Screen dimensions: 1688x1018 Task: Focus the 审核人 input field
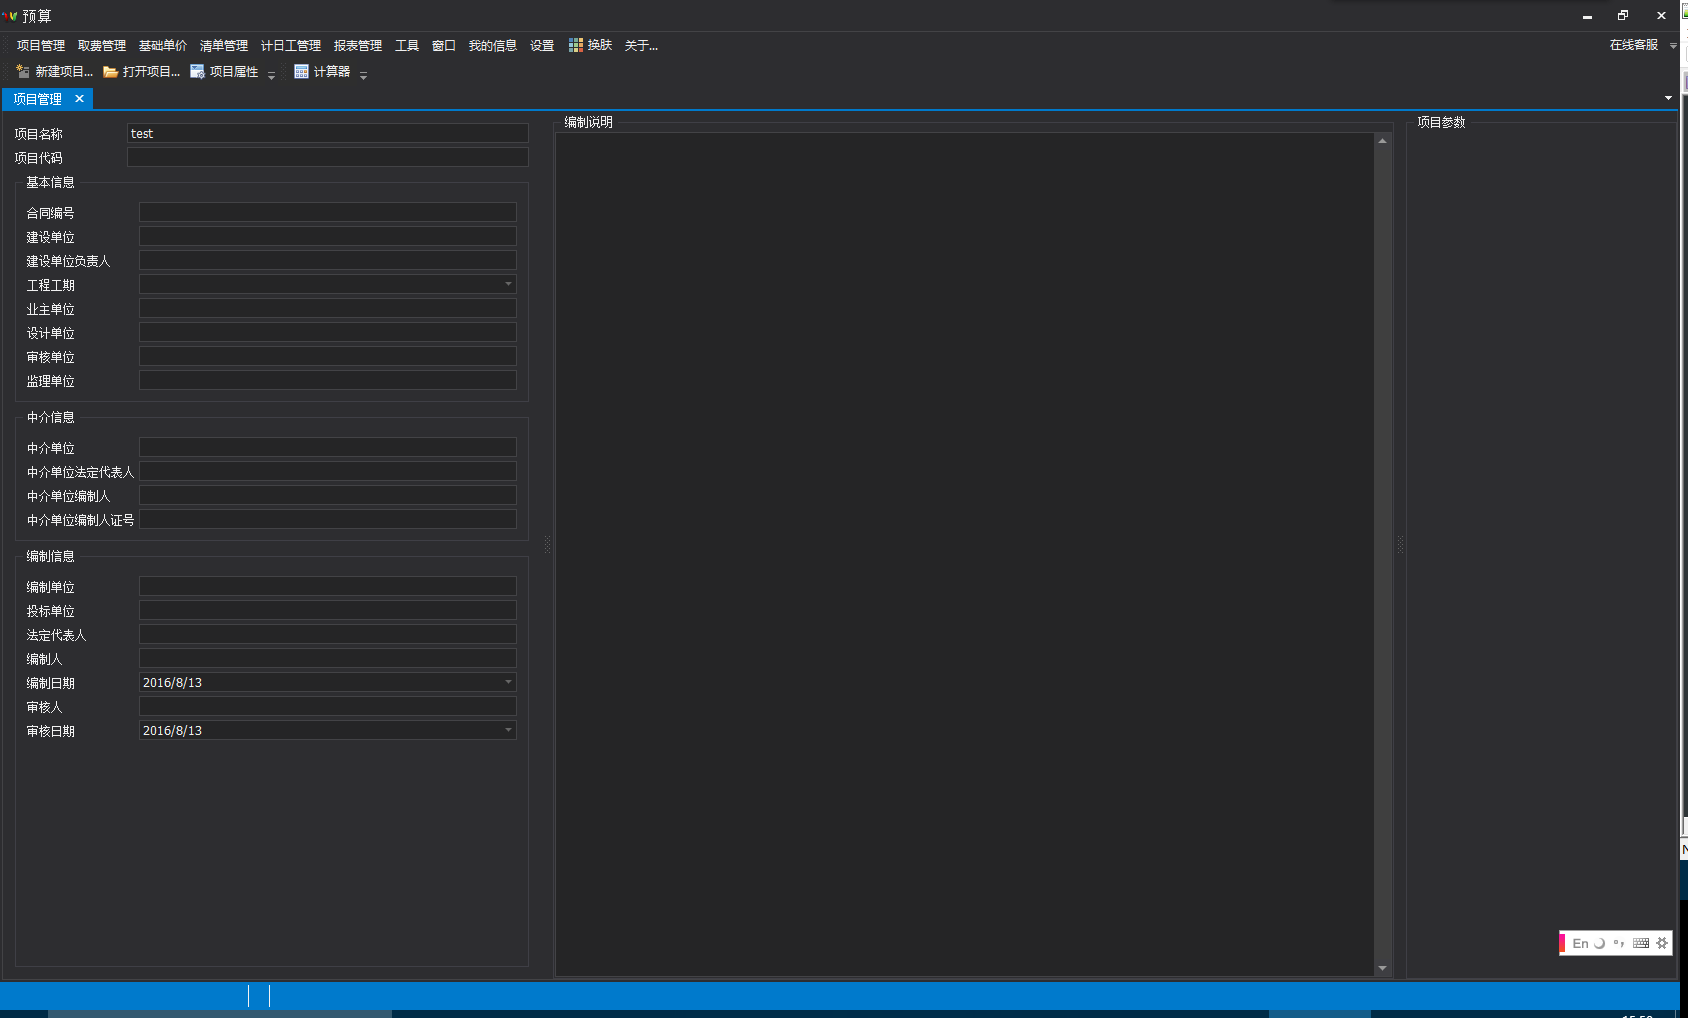(328, 706)
